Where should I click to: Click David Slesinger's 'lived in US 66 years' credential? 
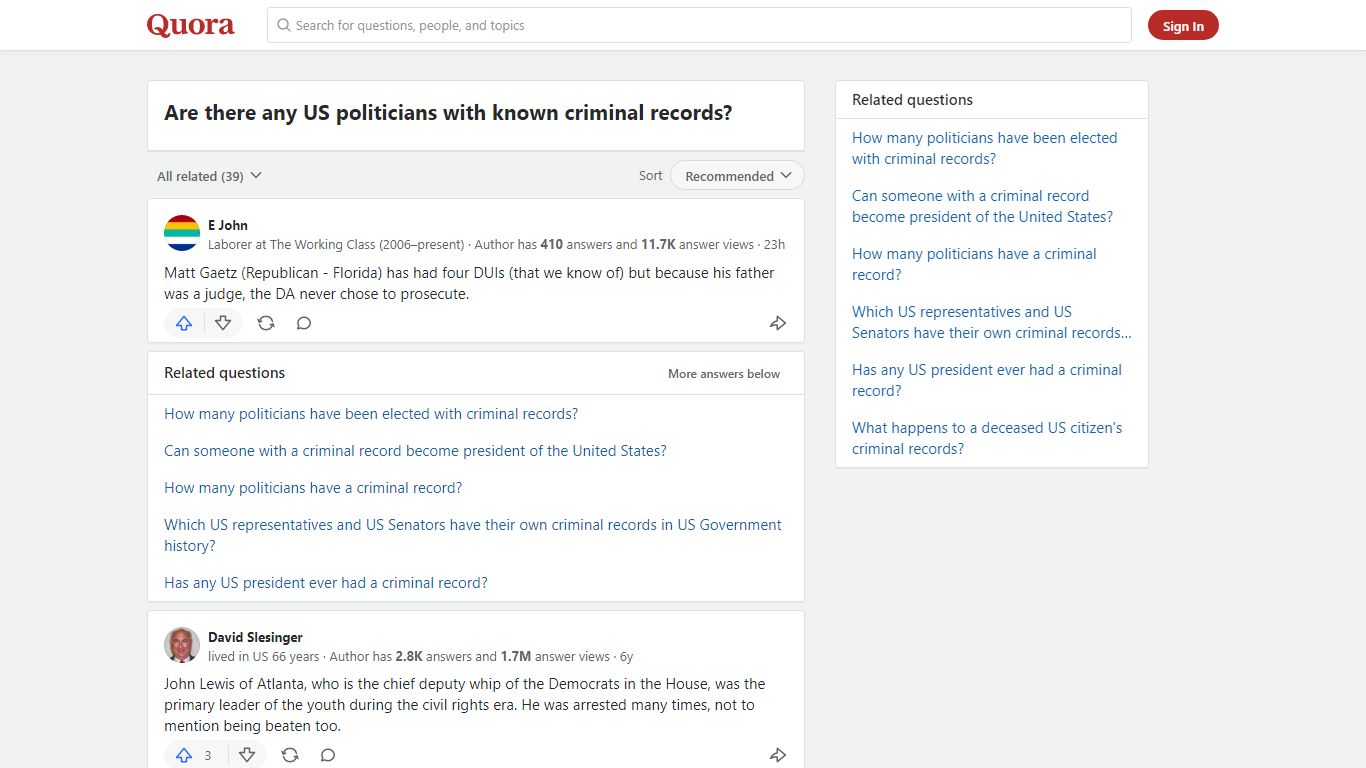click(x=264, y=656)
